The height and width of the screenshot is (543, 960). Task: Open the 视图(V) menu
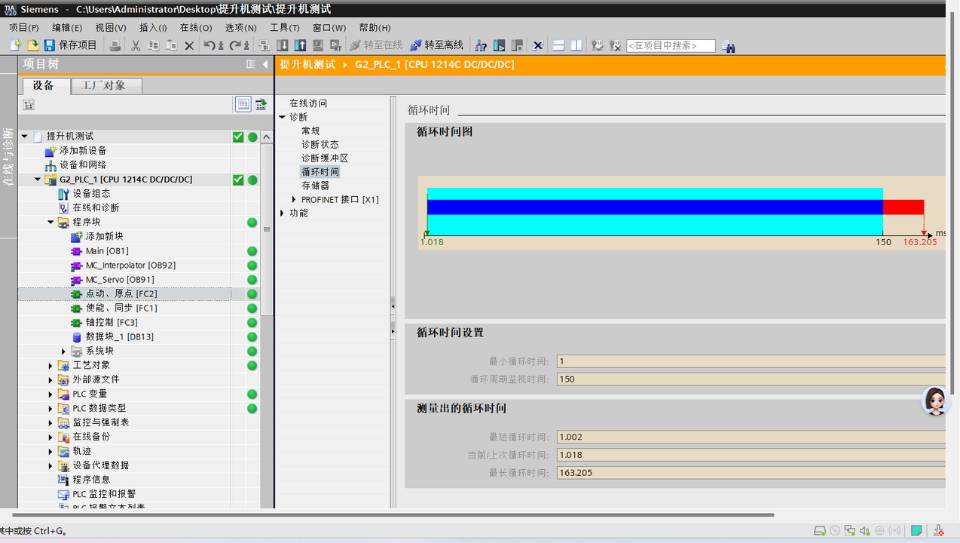click(111, 28)
